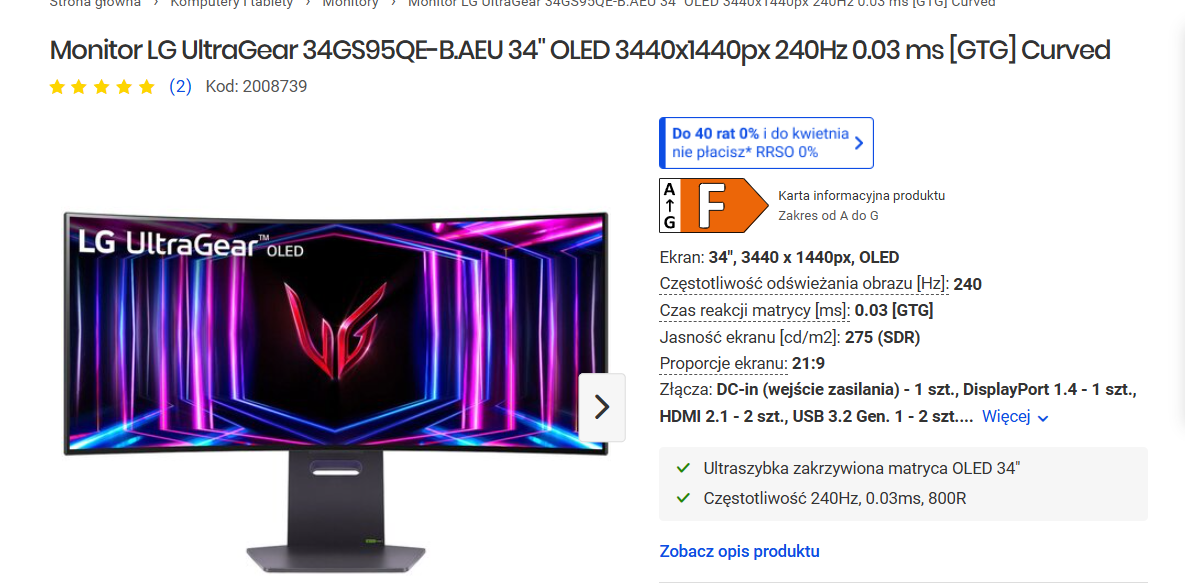The image size is (1185, 583).
Task: Click Zobacz opis produktu link
Action: (739, 551)
